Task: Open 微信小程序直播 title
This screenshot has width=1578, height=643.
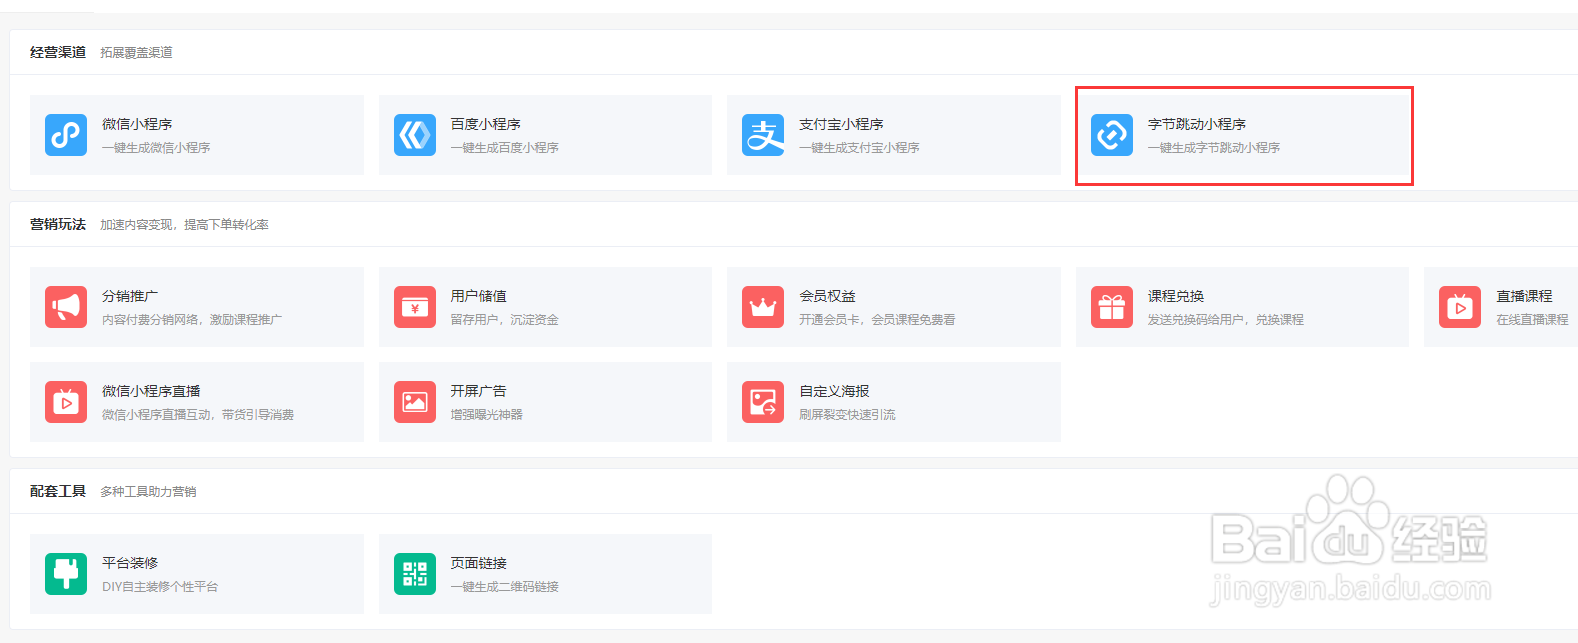Action: pyautogui.click(x=151, y=391)
